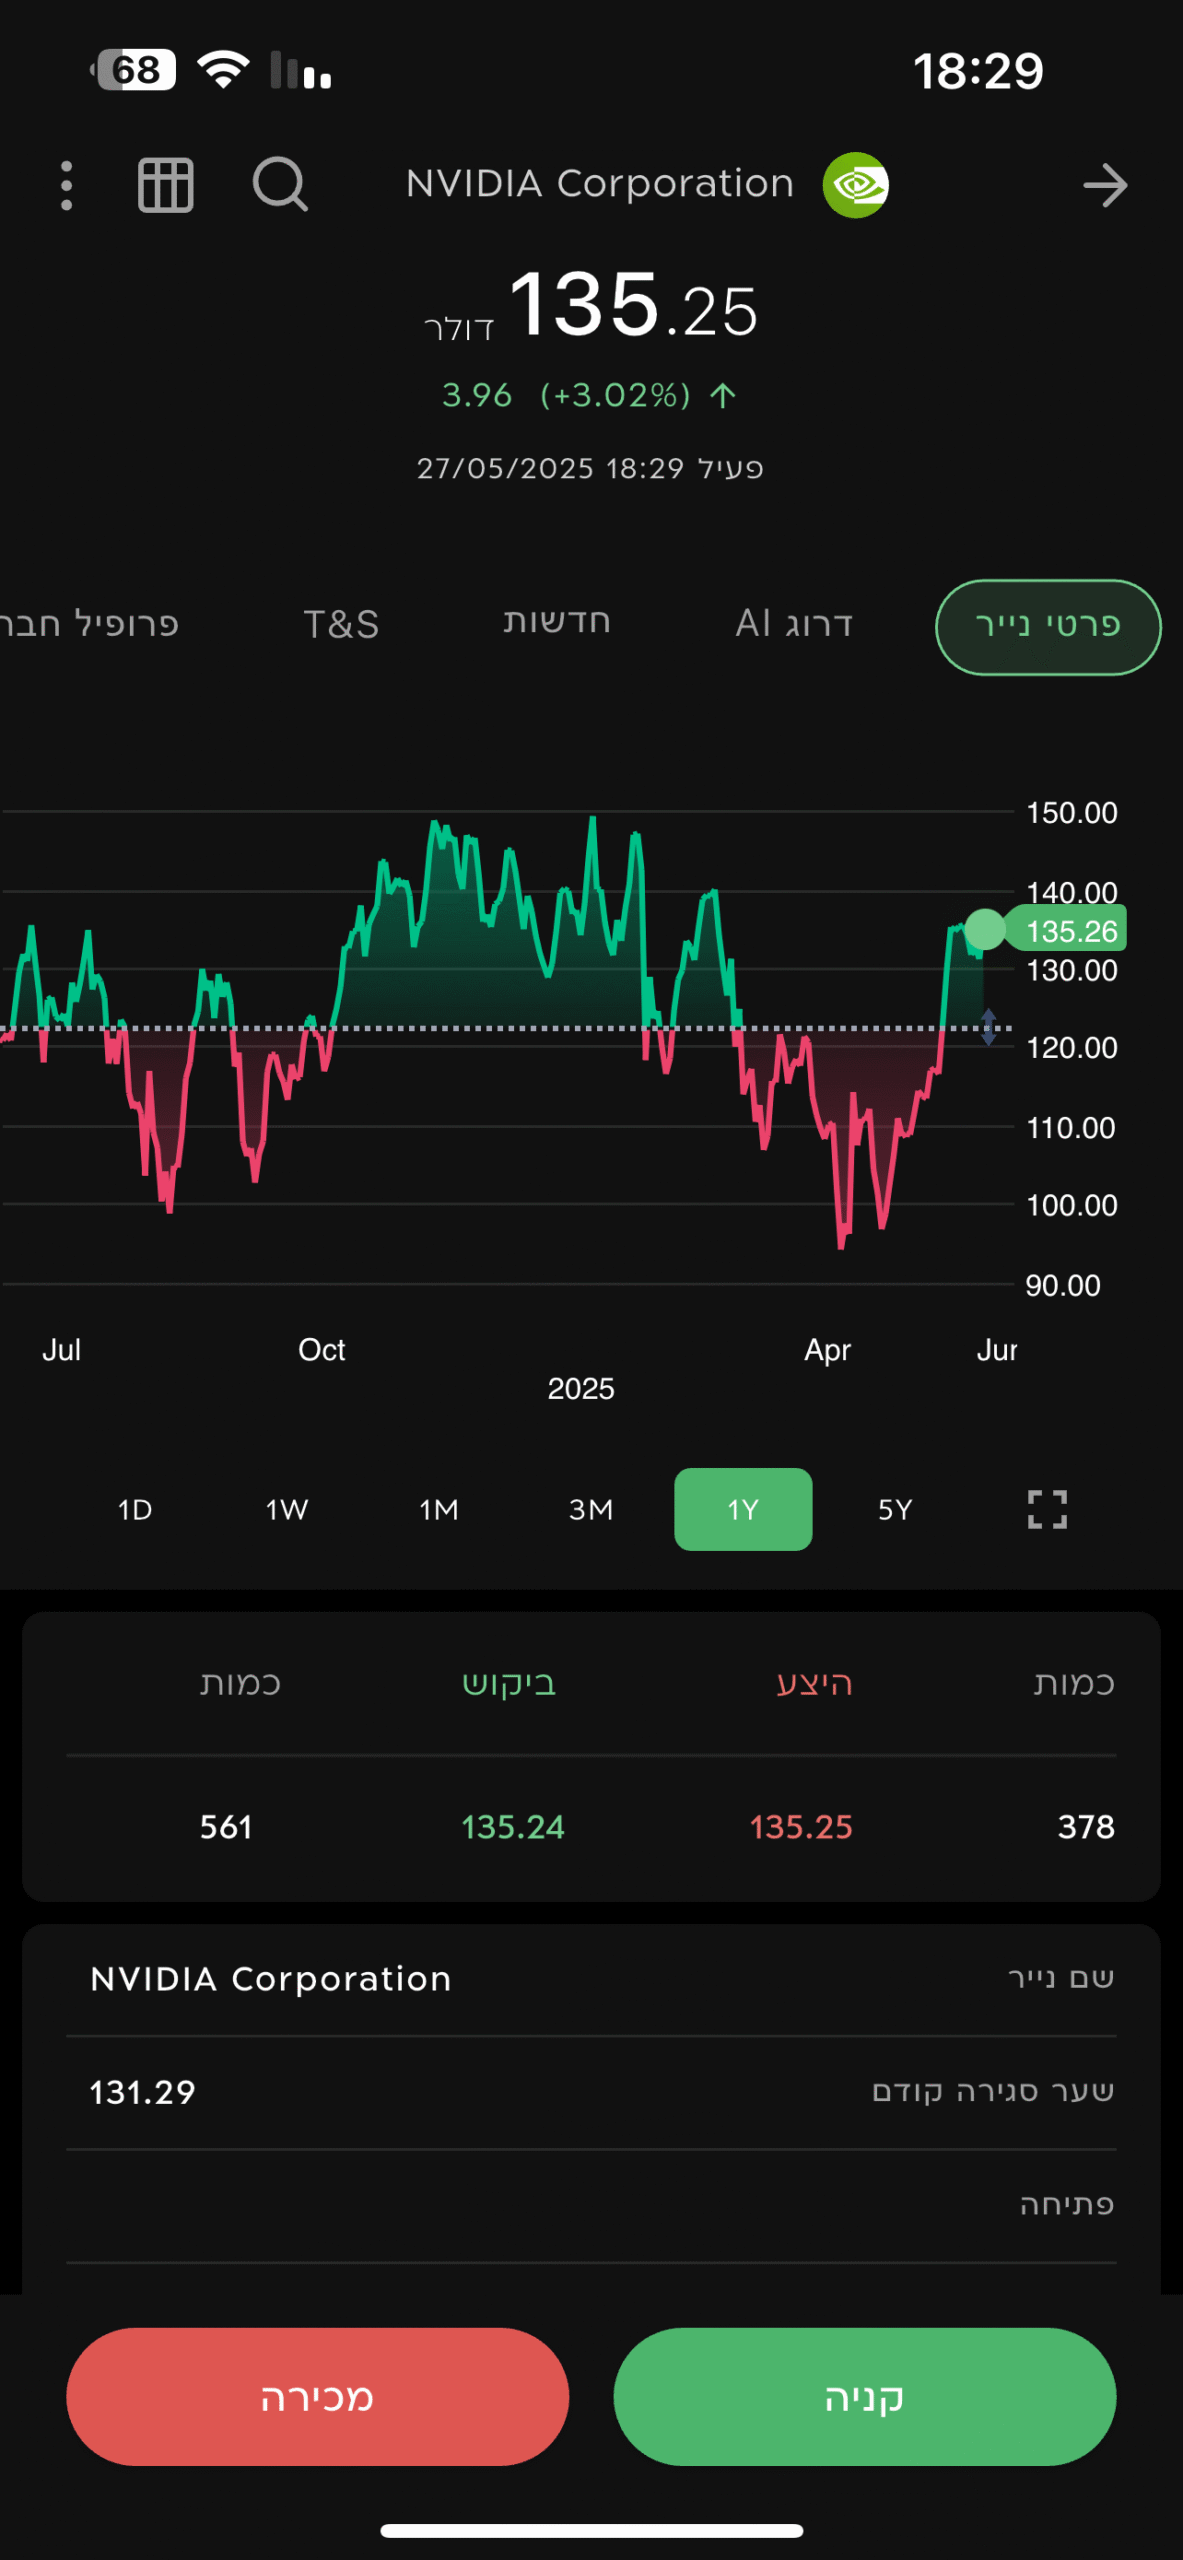Viewport: 1183px width, 2560px height.
Task: Tap the main price 135.25 דולר
Action: [591, 306]
